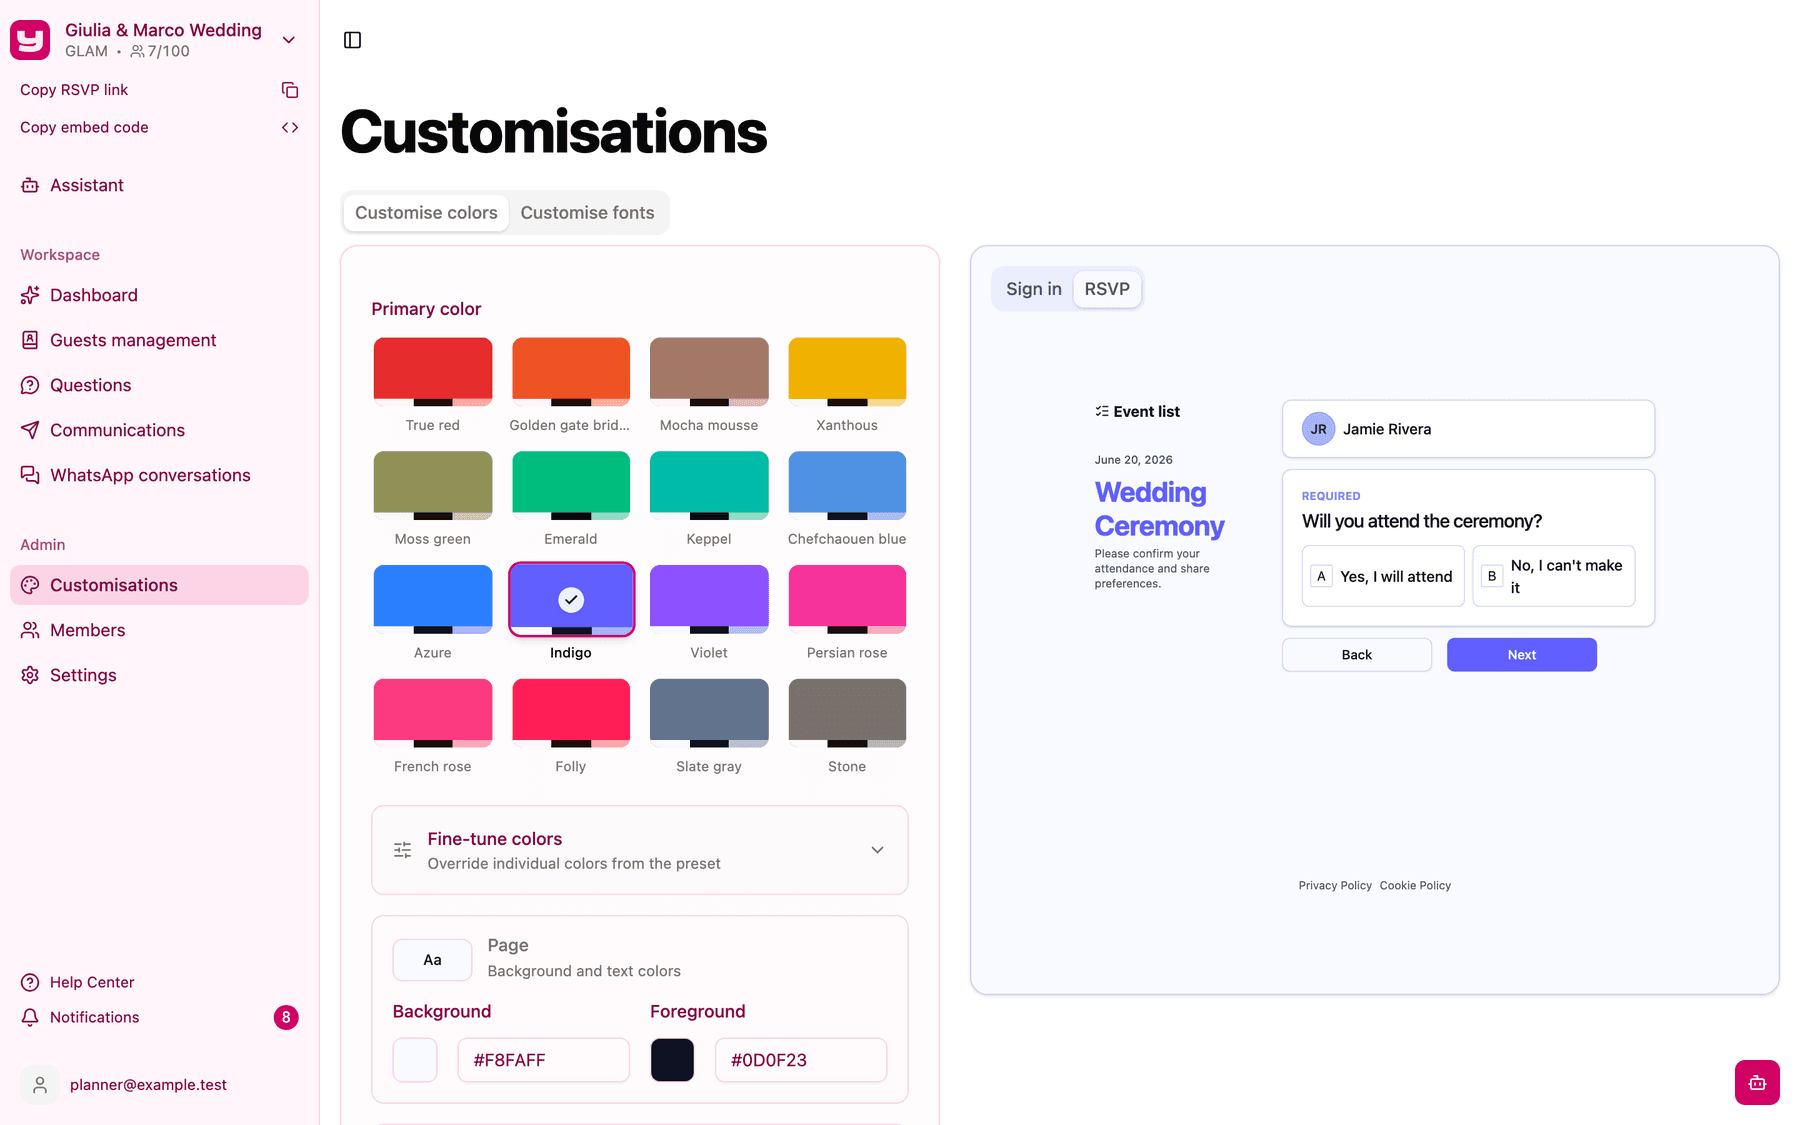Click the Back button in preview
The image size is (1800, 1125).
pyautogui.click(x=1357, y=655)
